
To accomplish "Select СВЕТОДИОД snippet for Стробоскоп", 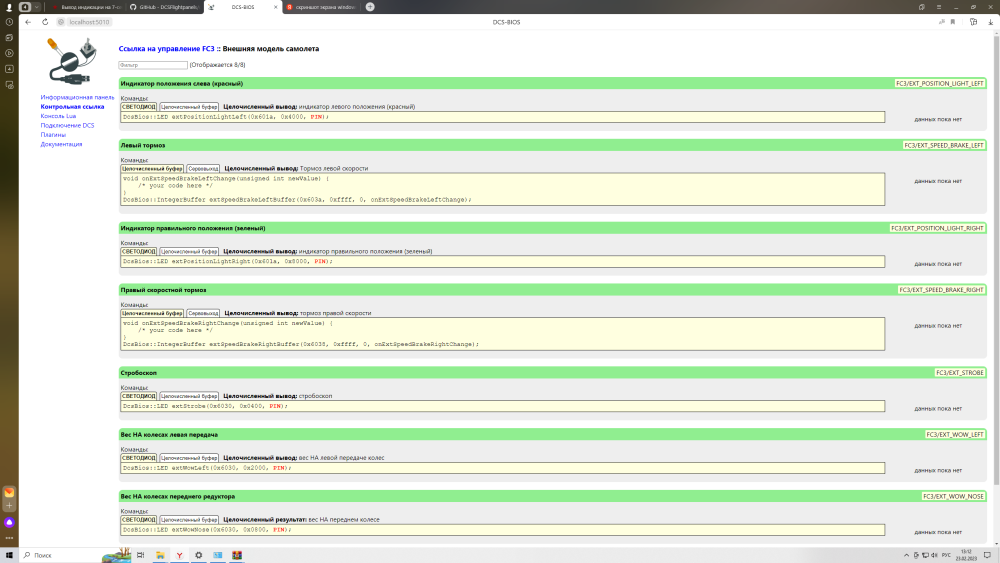I will pyautogui.click(x=138, y=397).
